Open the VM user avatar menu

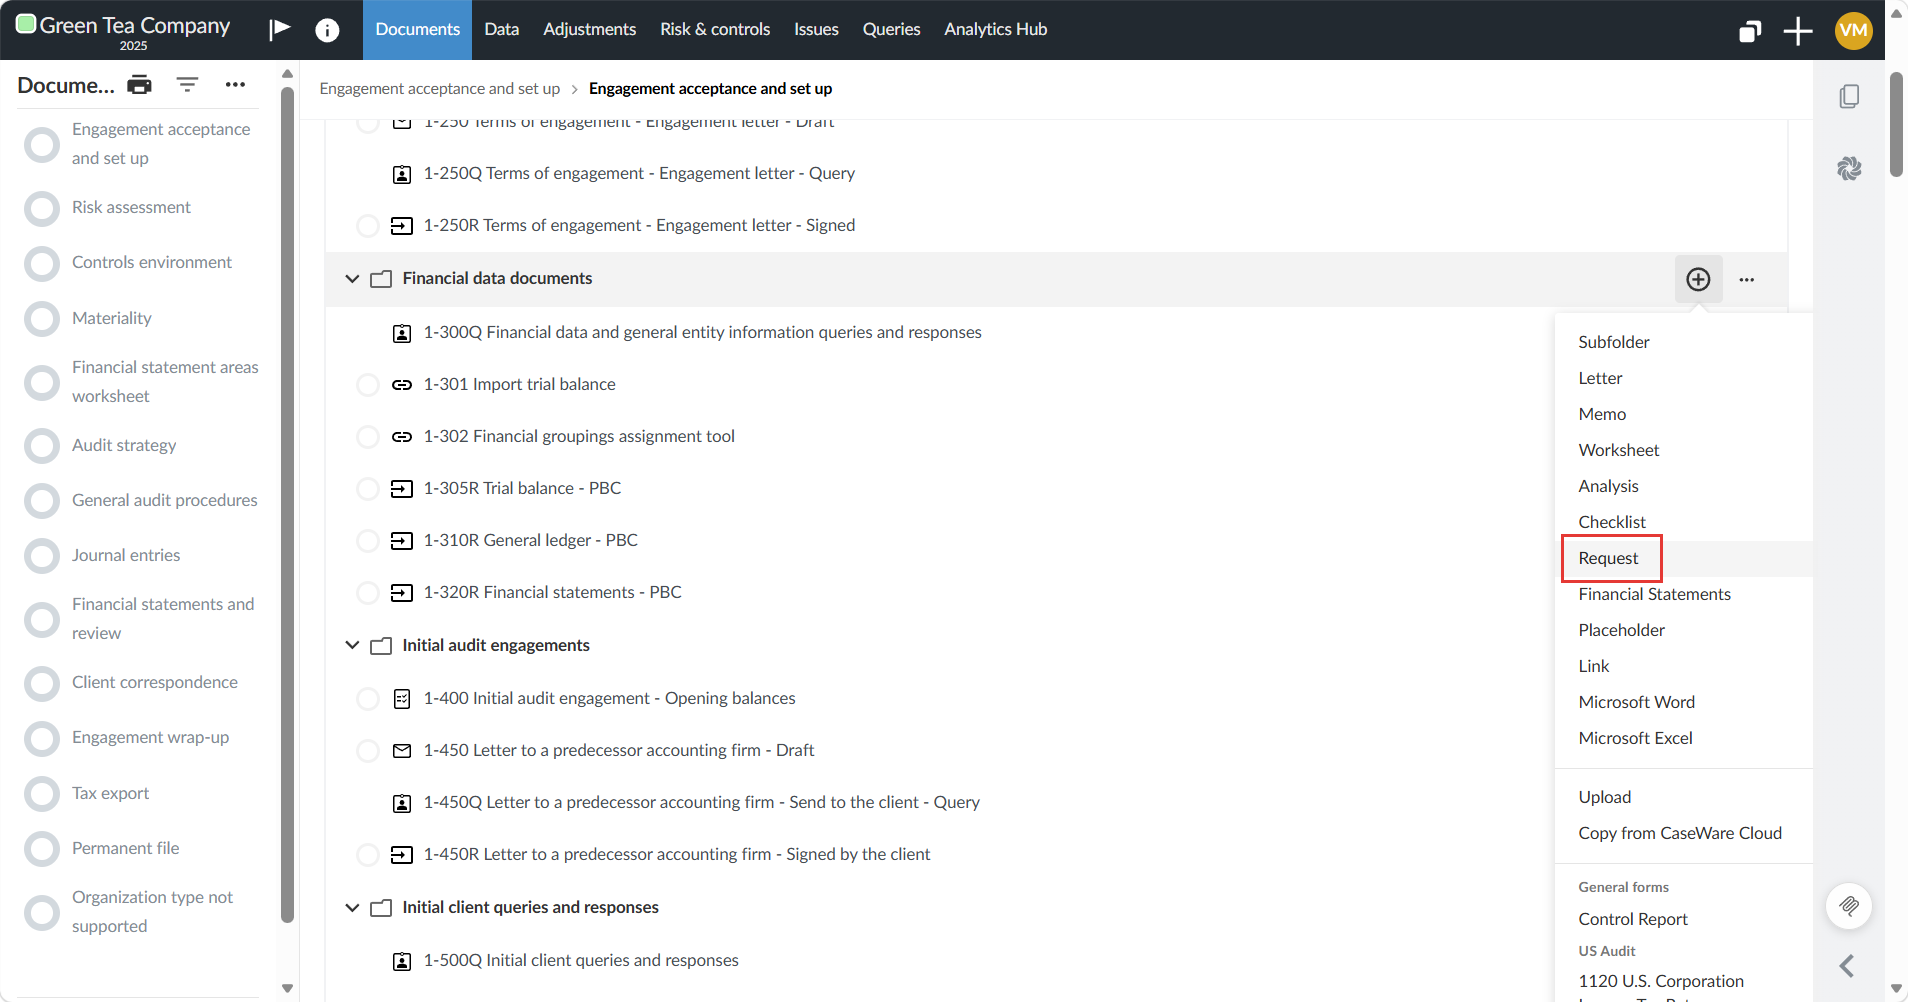pyautogui.click(x=1853, y=30)
